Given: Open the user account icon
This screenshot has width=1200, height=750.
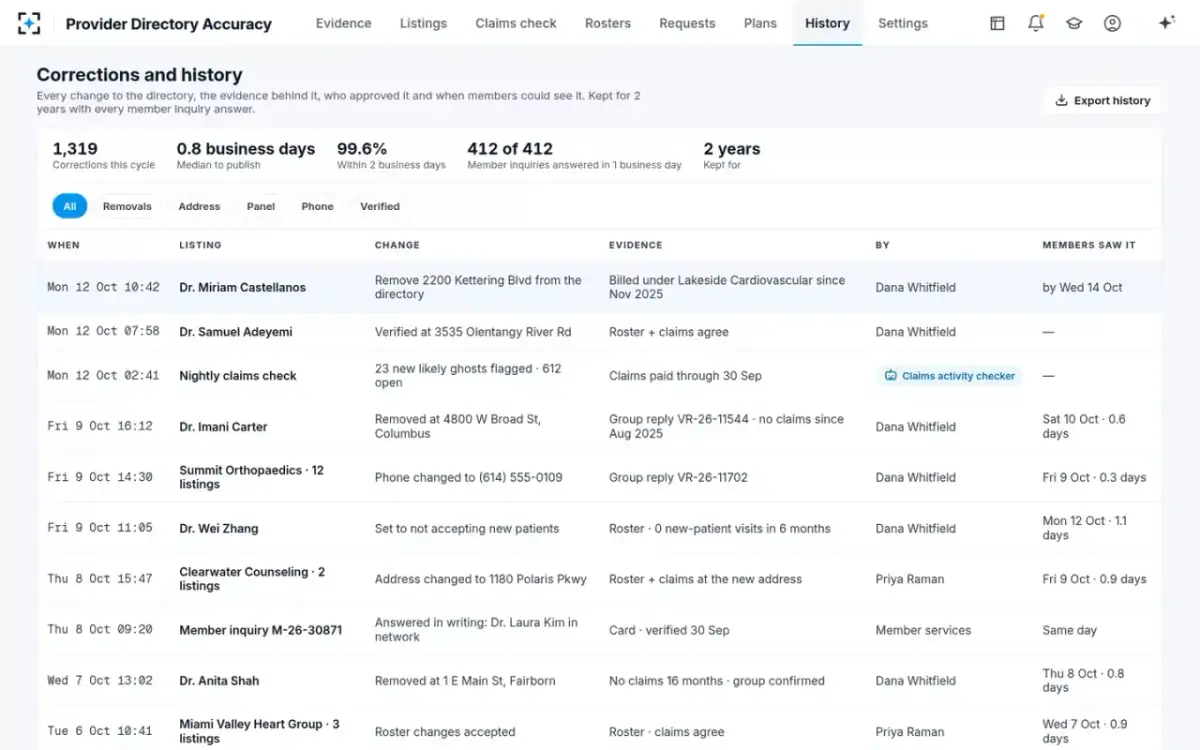Looking at the screenshot, I should (x=1112, y=23).
